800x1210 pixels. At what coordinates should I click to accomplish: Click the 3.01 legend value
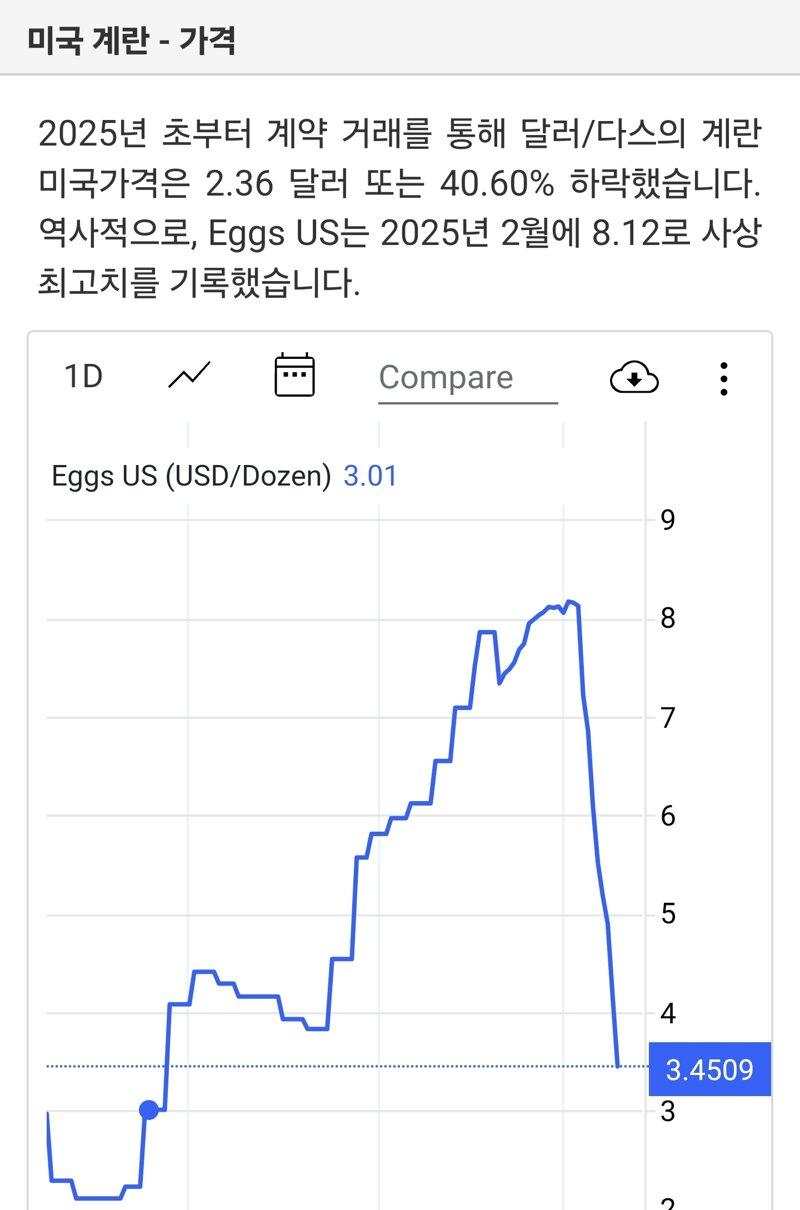click(x=370, y=476)
